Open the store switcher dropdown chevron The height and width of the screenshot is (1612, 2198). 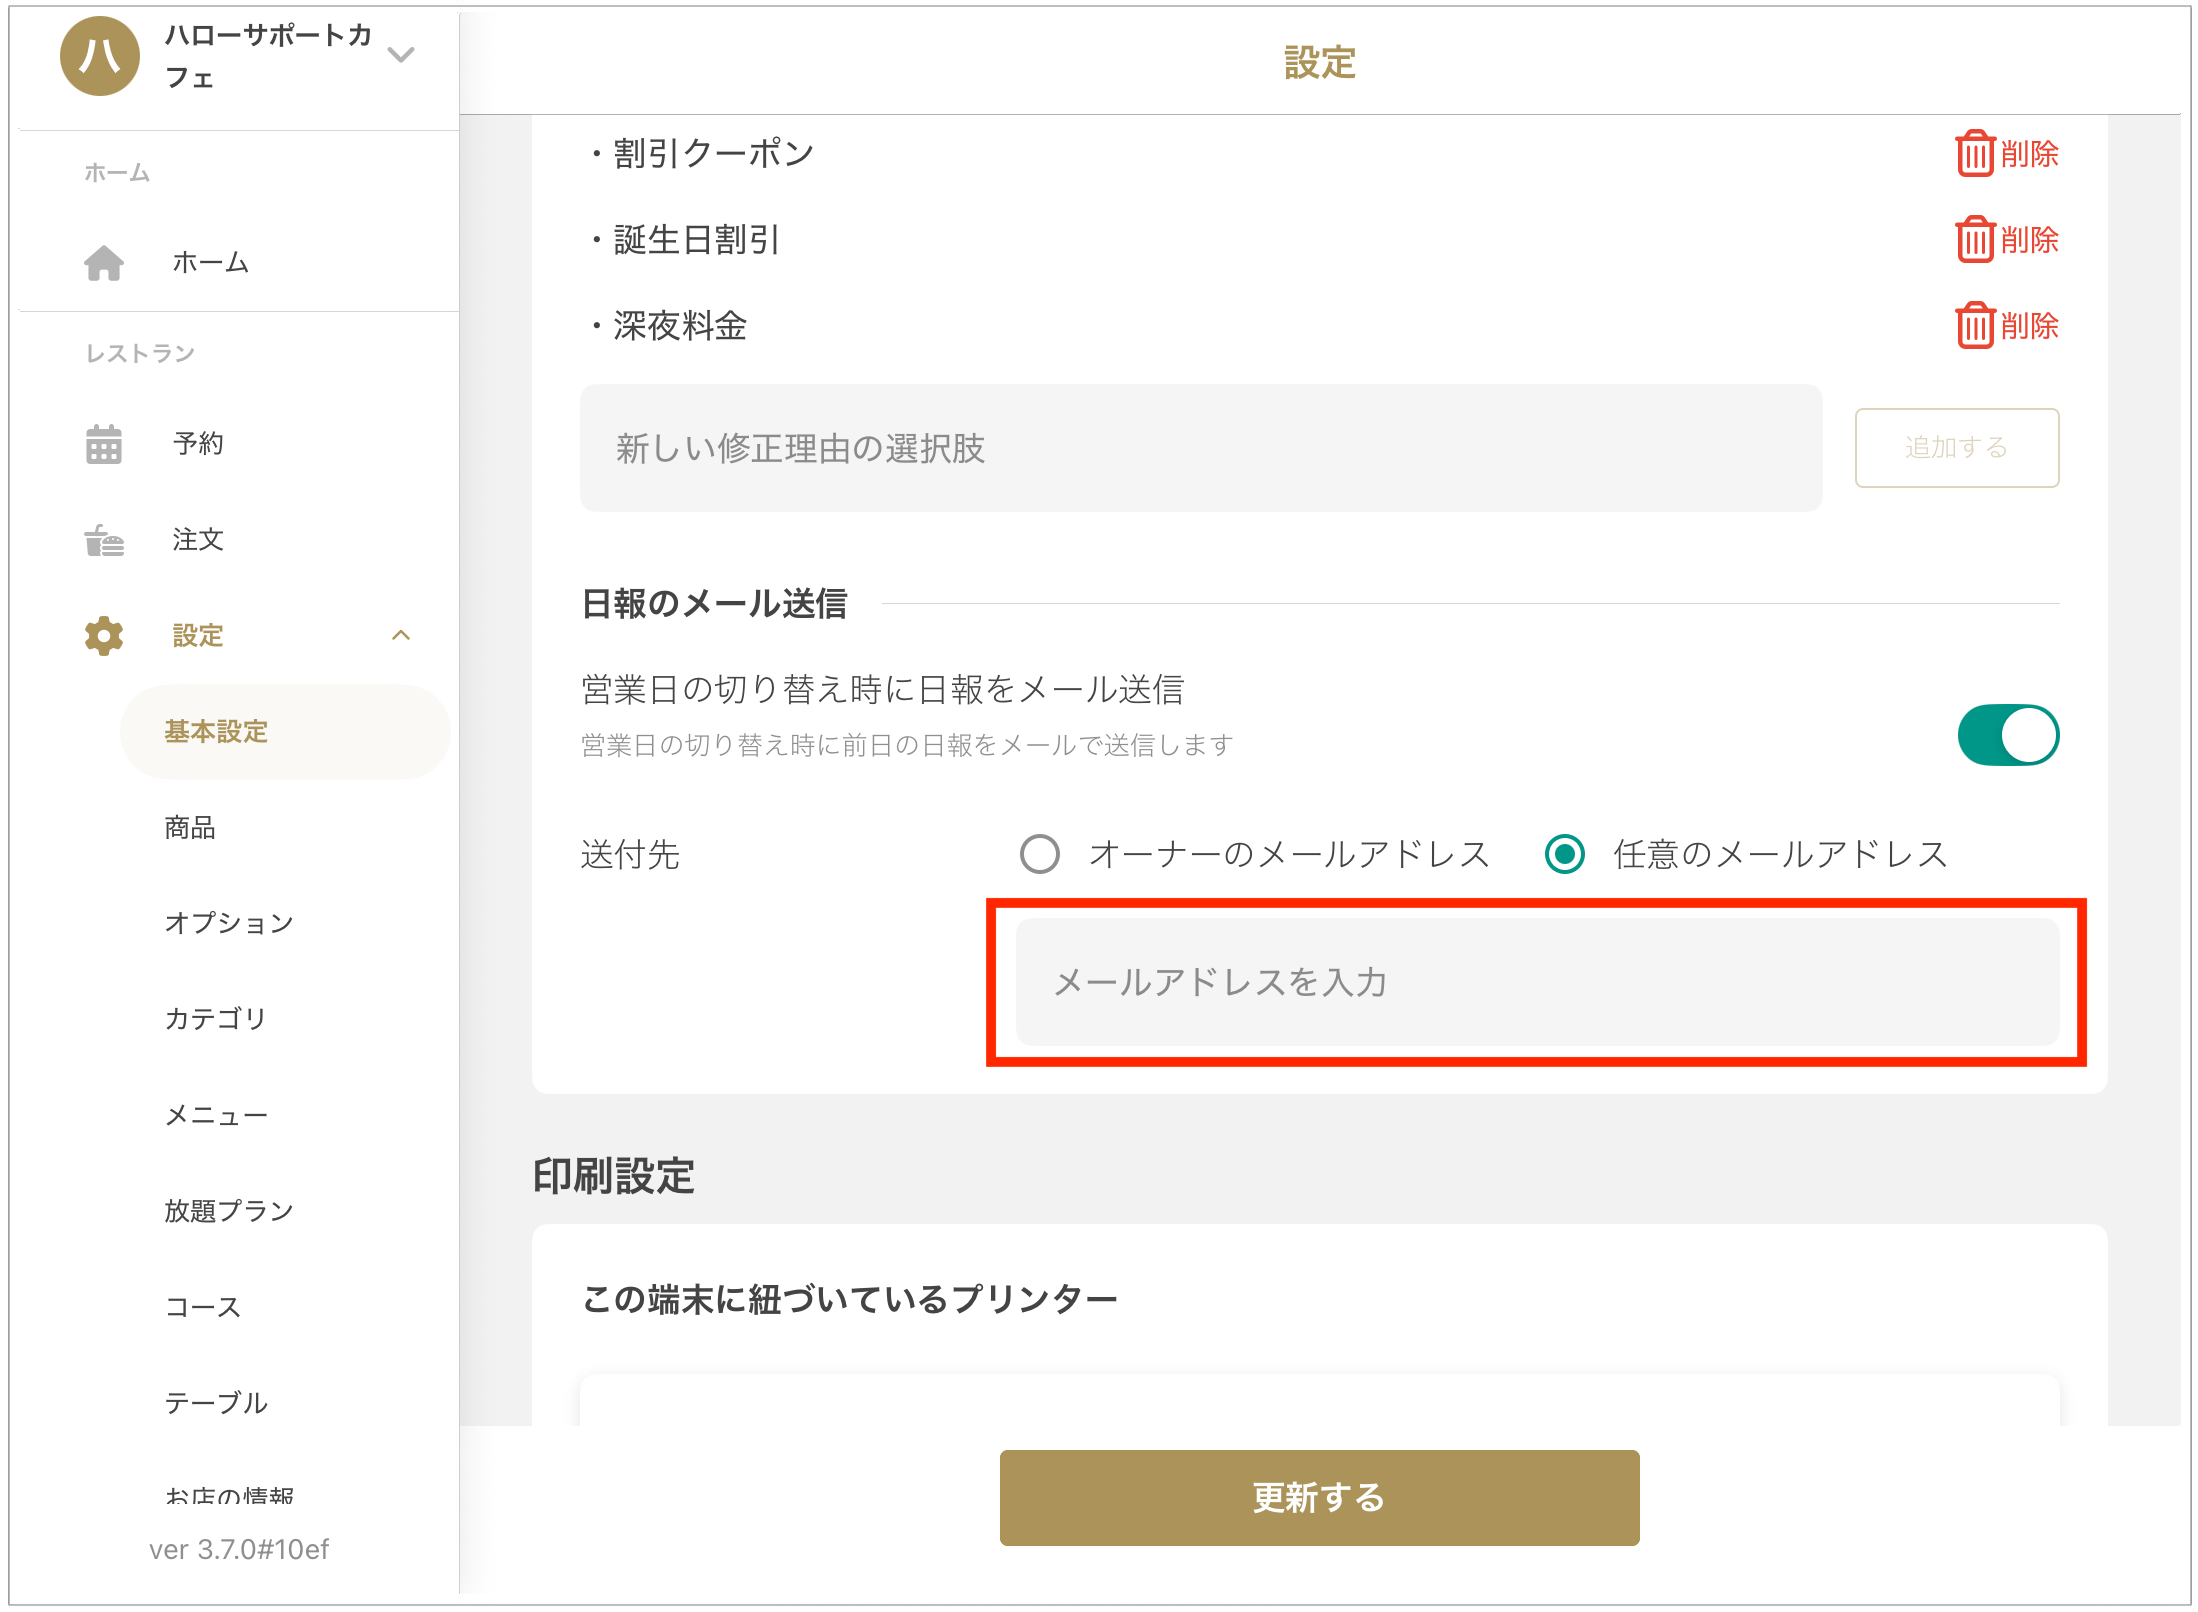tap(401, 55)
